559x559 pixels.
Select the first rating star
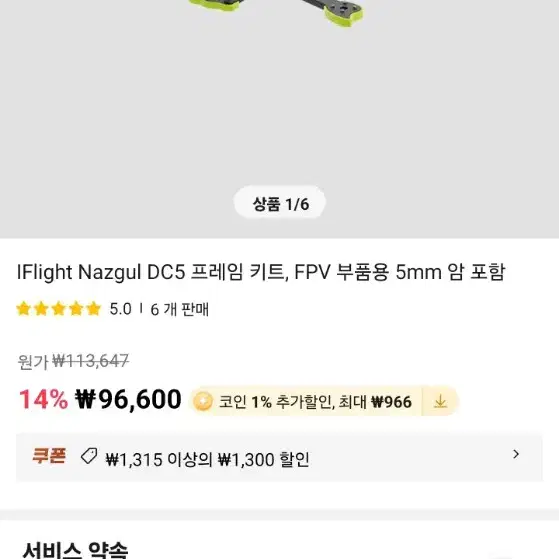click(24, 309)
